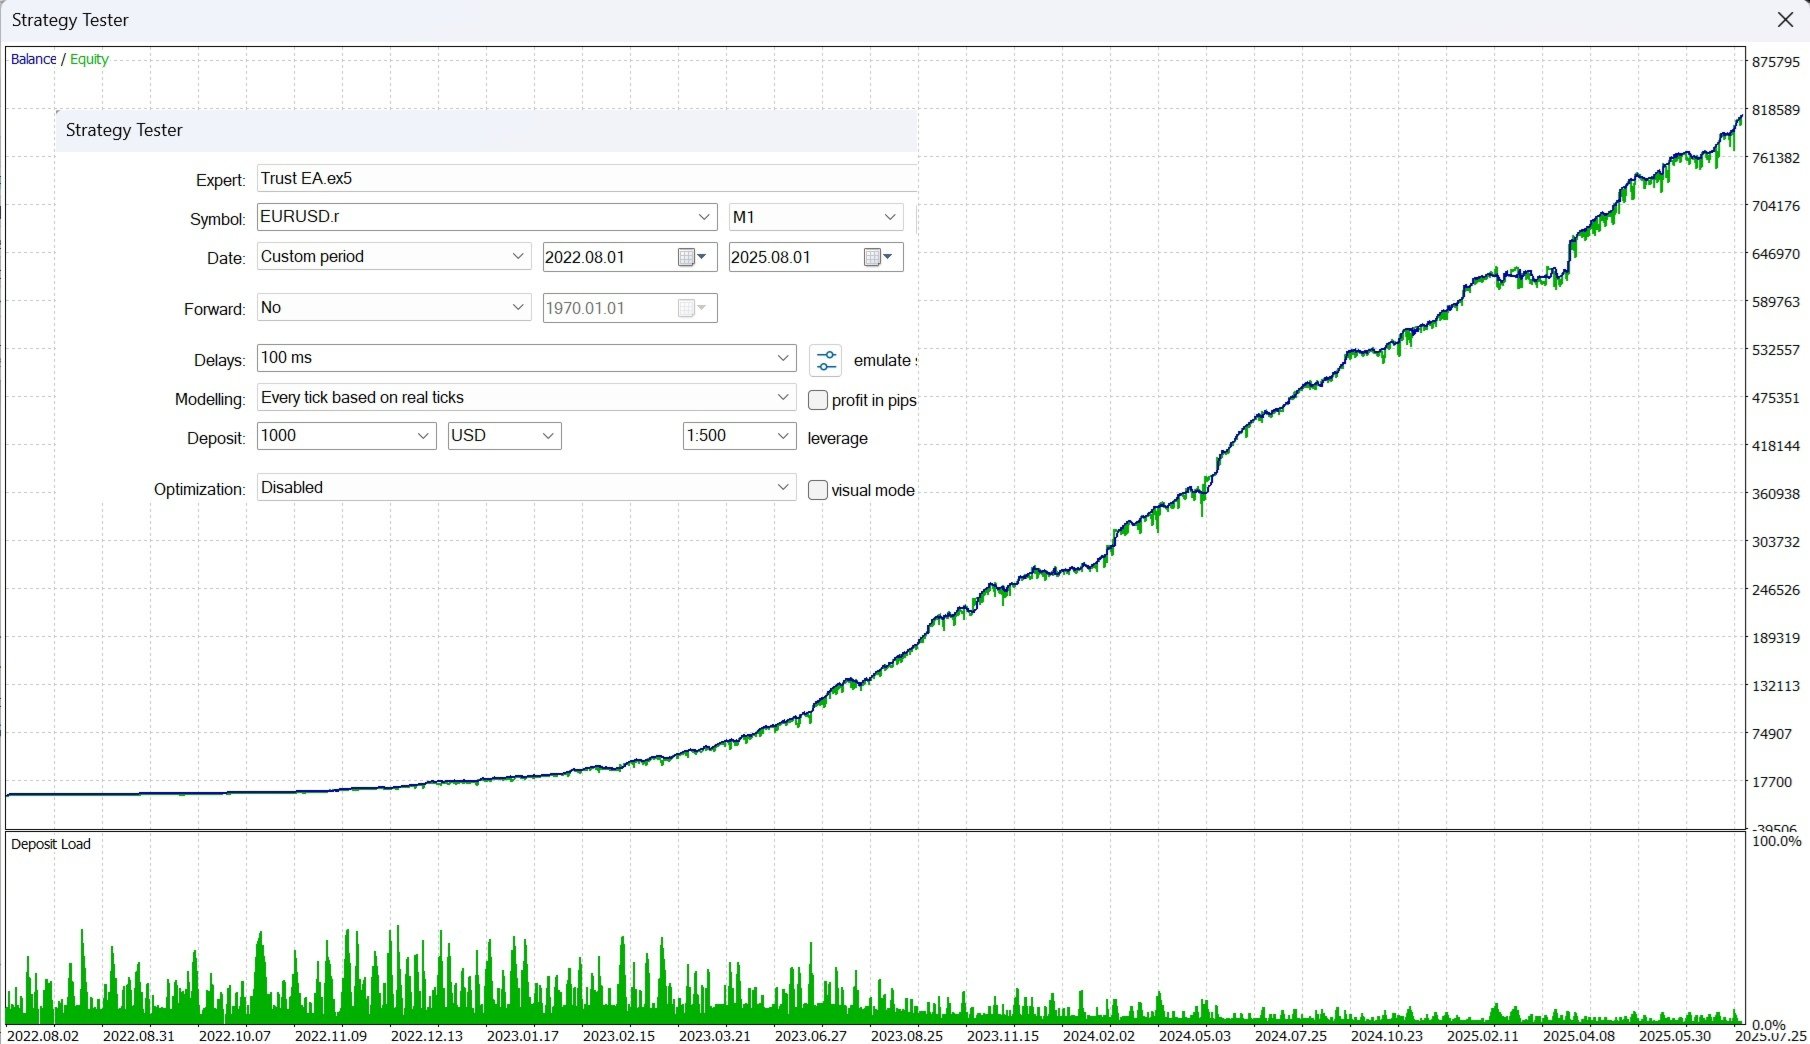Close the Strategy Tester window
Viewport: 1810px width, 1044px height.
tap(1785, 20)
